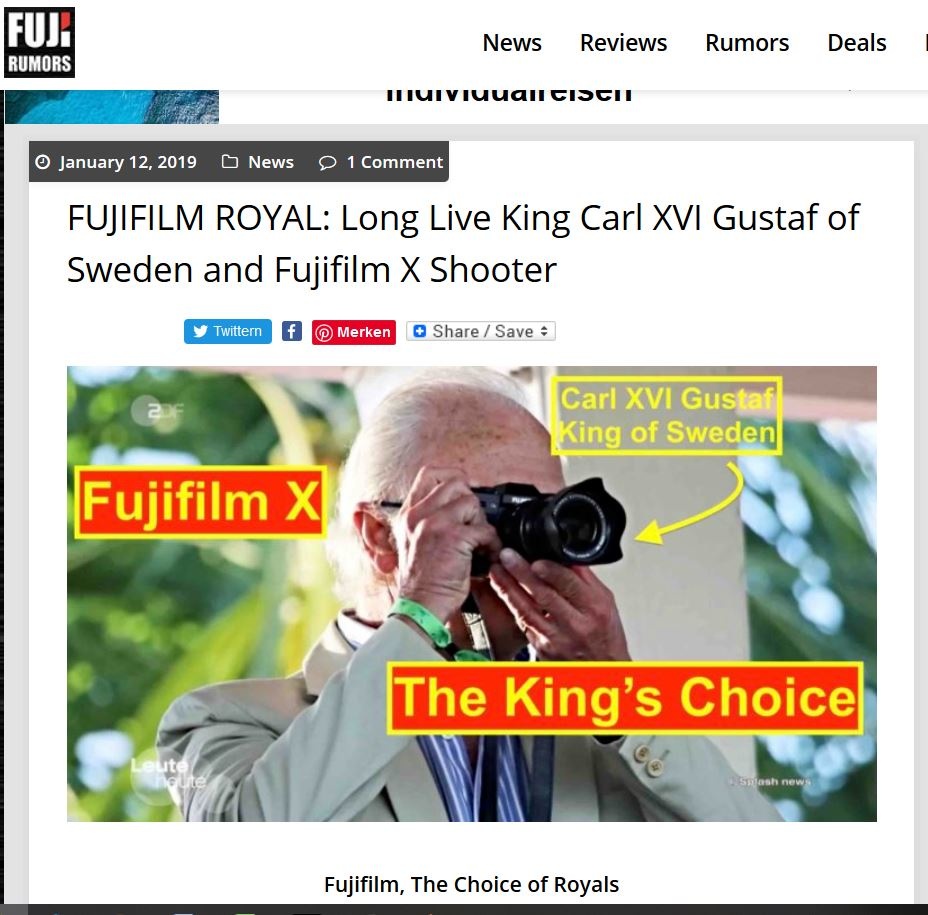Screen dimensions: 928x915
Task: Open the Fuji Rumors logo homepage
Action: (x=39, y=42)
